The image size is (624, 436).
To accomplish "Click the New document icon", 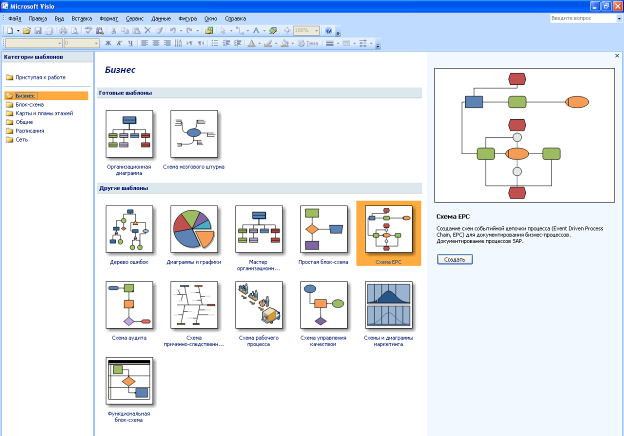I will tap(10, 31).
